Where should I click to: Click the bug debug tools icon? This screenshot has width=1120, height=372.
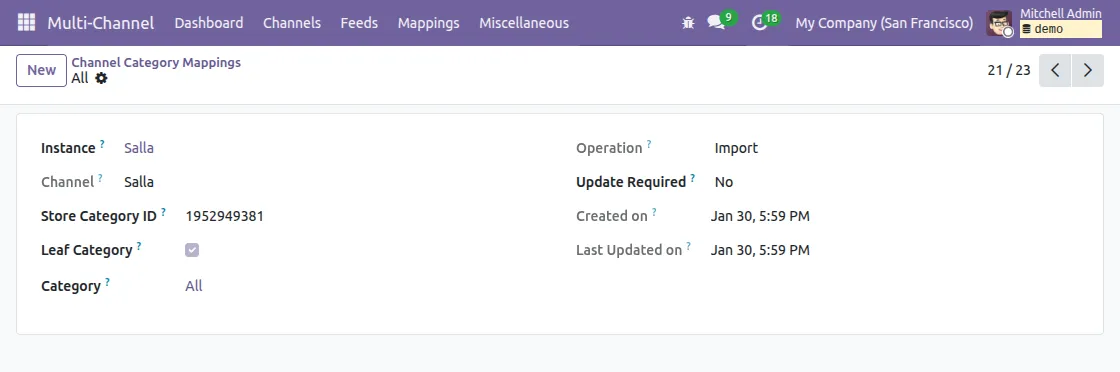(x=688, y=23)
